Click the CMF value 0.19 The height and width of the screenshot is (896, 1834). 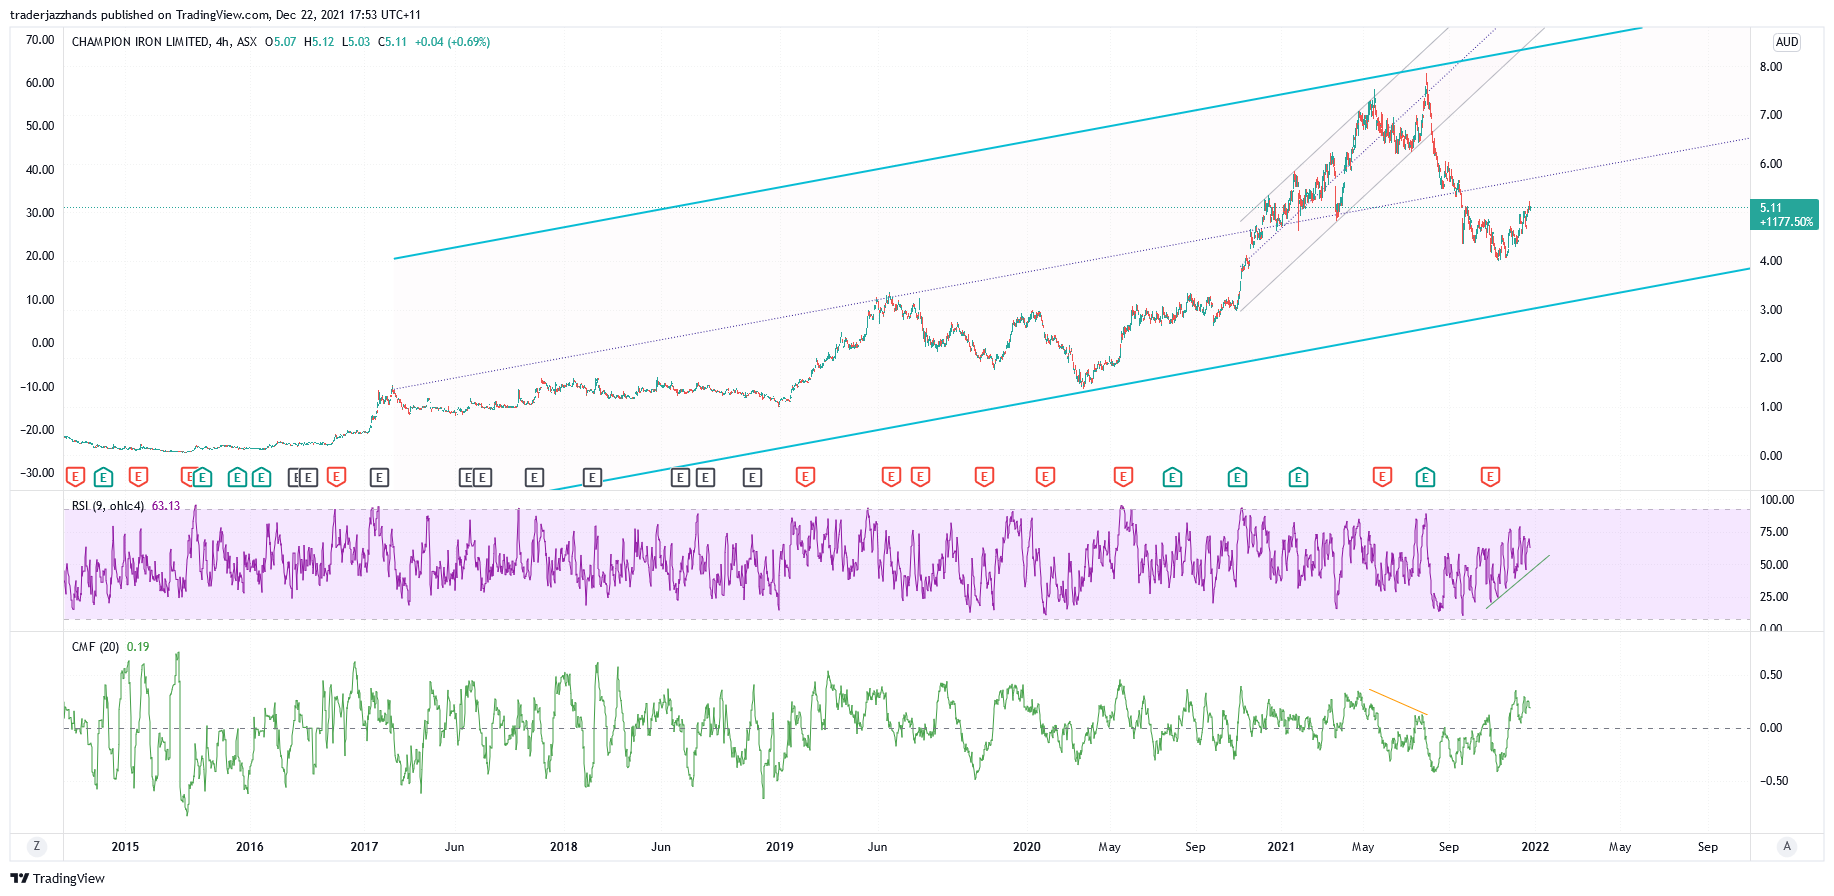coord(138,647)
